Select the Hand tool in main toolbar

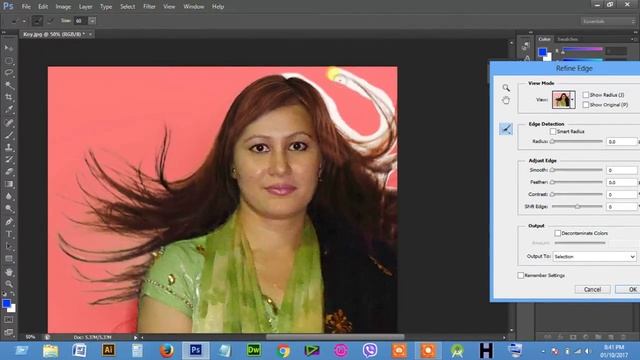coord(9,272)
